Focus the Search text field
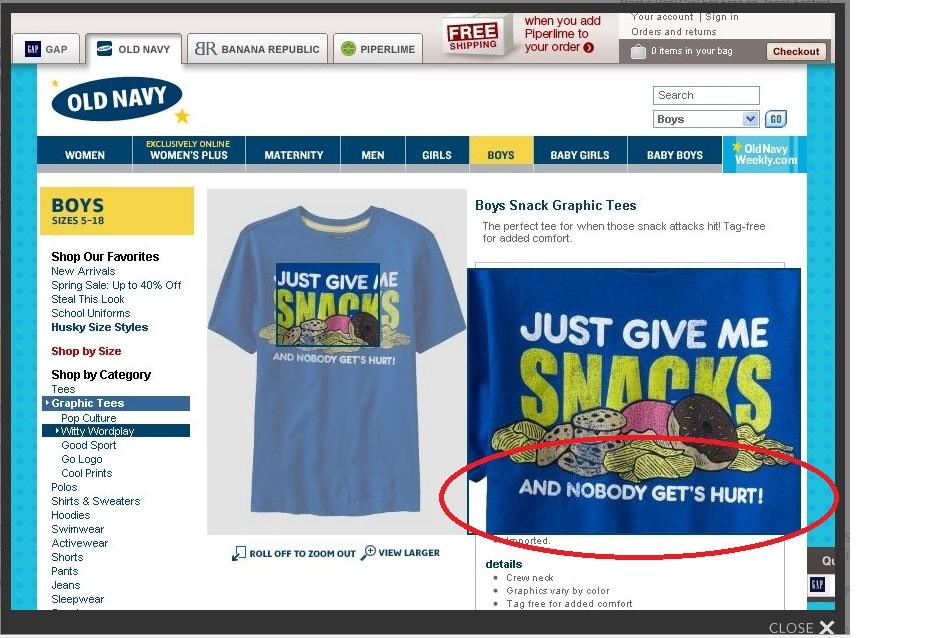 [x=706, y=95]
